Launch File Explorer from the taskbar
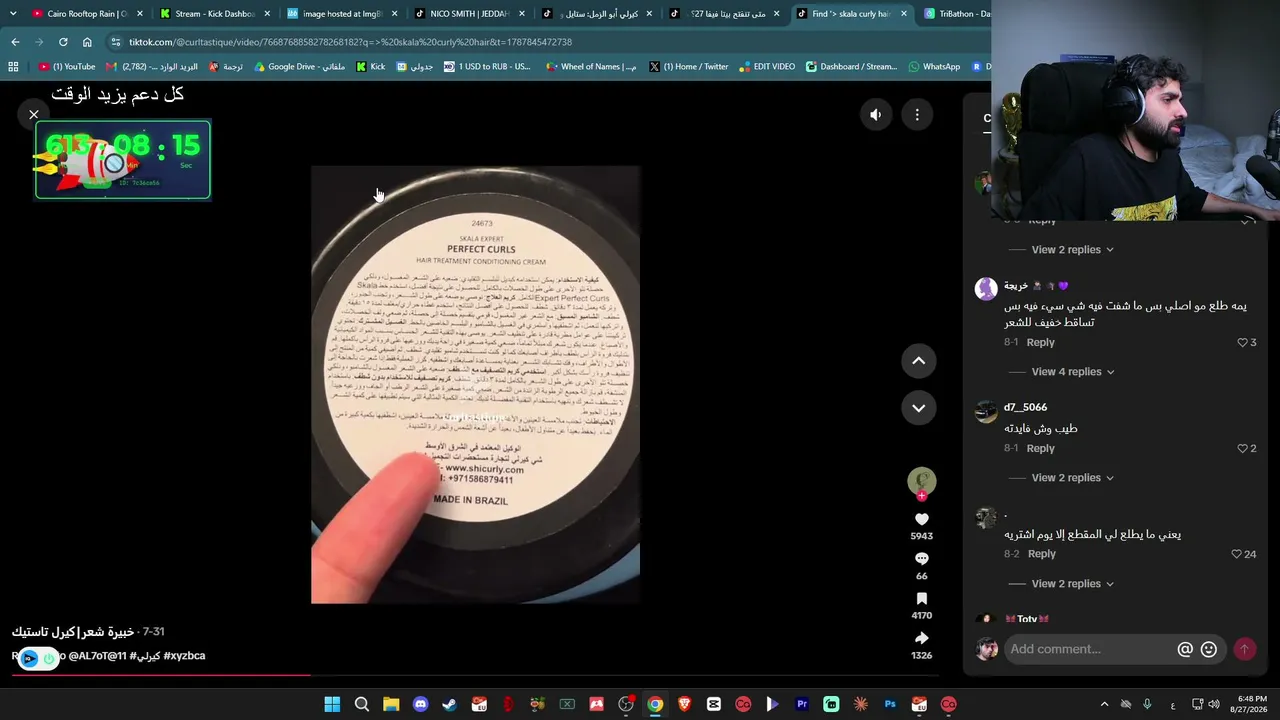 (391, 705)
